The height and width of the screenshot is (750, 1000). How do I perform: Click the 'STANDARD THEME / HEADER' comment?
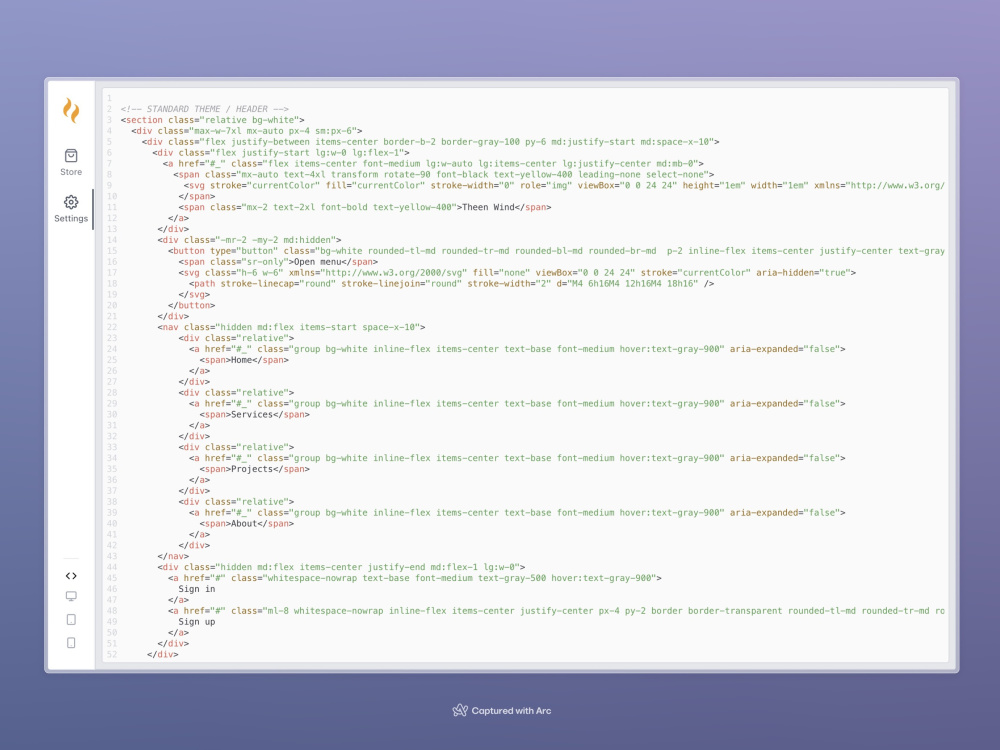[x=205, y=109]
